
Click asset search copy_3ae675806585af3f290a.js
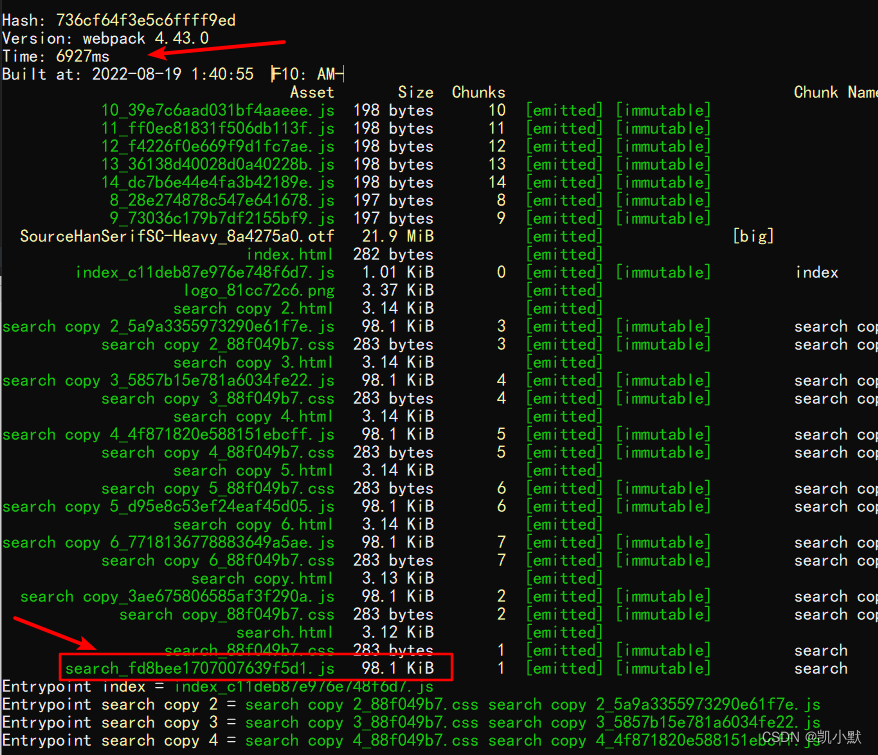pos(178,596)
